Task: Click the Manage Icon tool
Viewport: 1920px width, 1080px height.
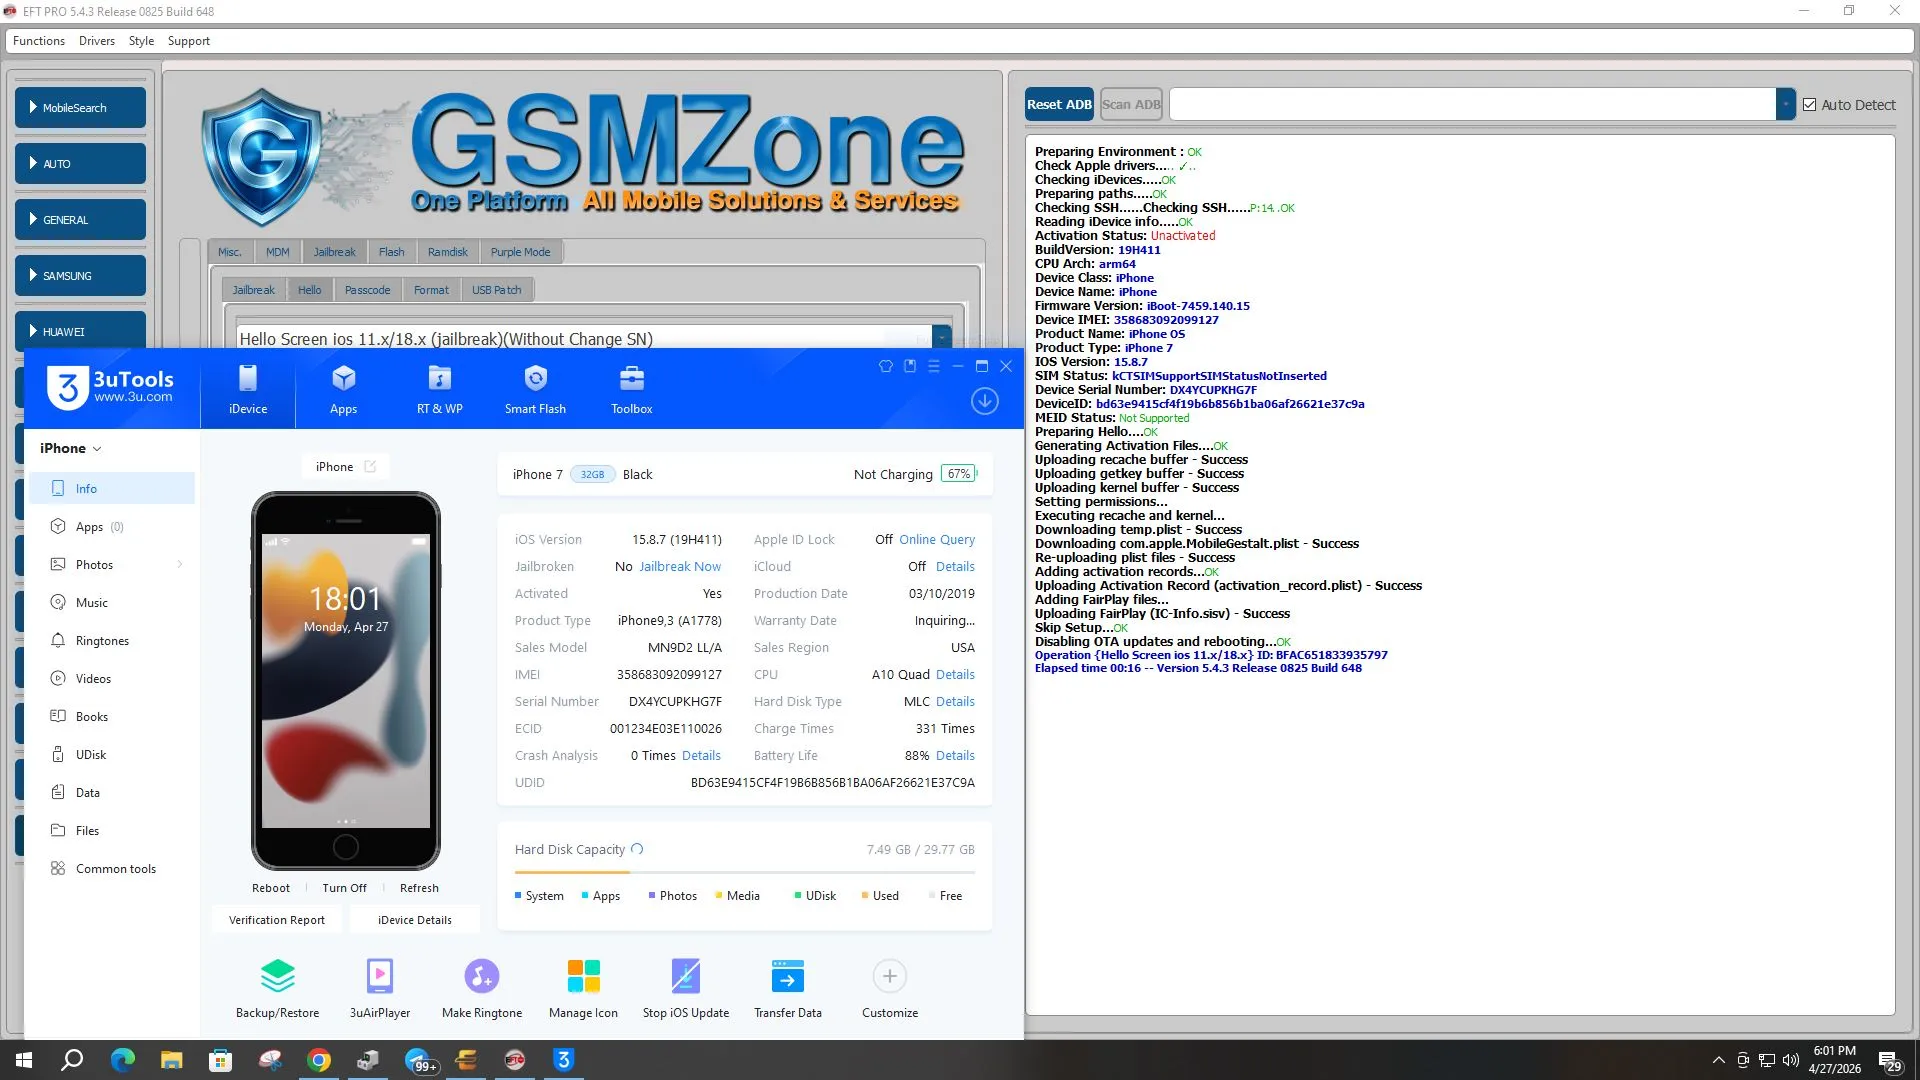Action: click(x=583, y=977)
